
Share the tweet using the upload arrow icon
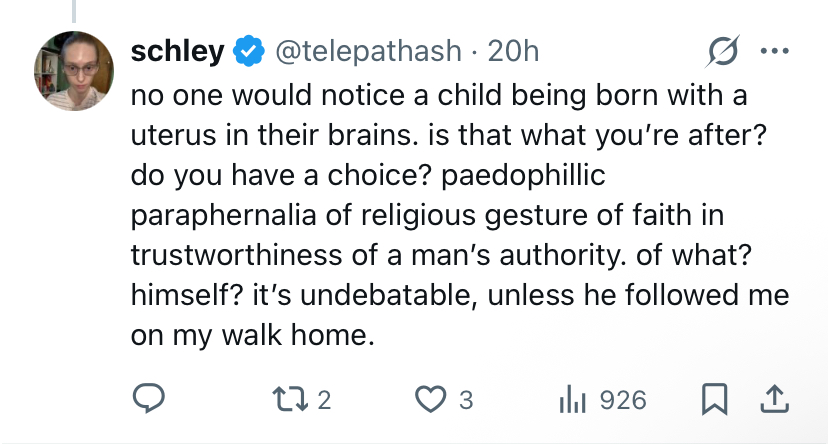(774, 399)
